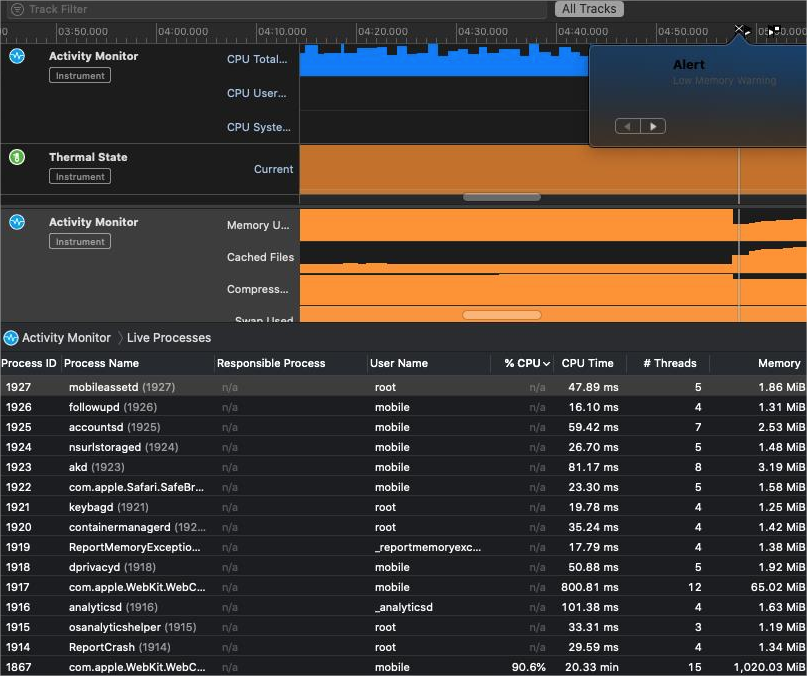Click the Activity Monitor icon in the memory track
Viewport: 807px width, 676px height.
pos(17,222)
